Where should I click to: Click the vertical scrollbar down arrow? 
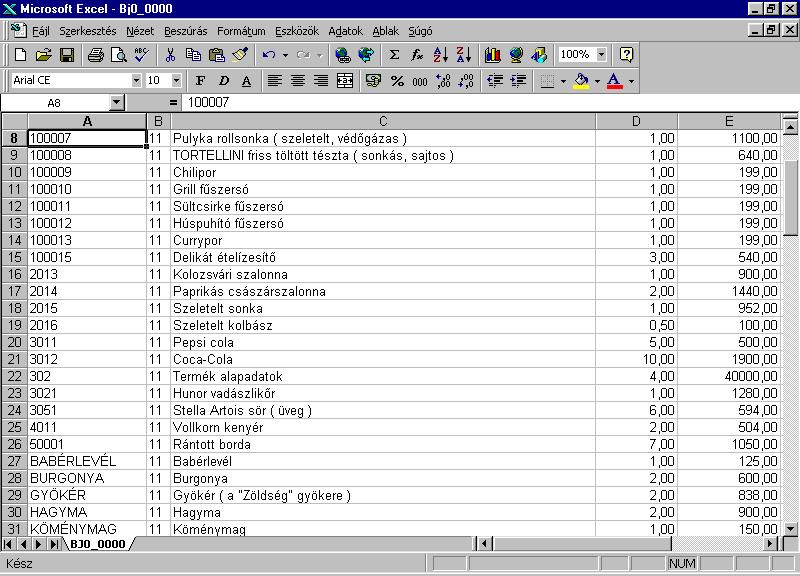(790, 529)
